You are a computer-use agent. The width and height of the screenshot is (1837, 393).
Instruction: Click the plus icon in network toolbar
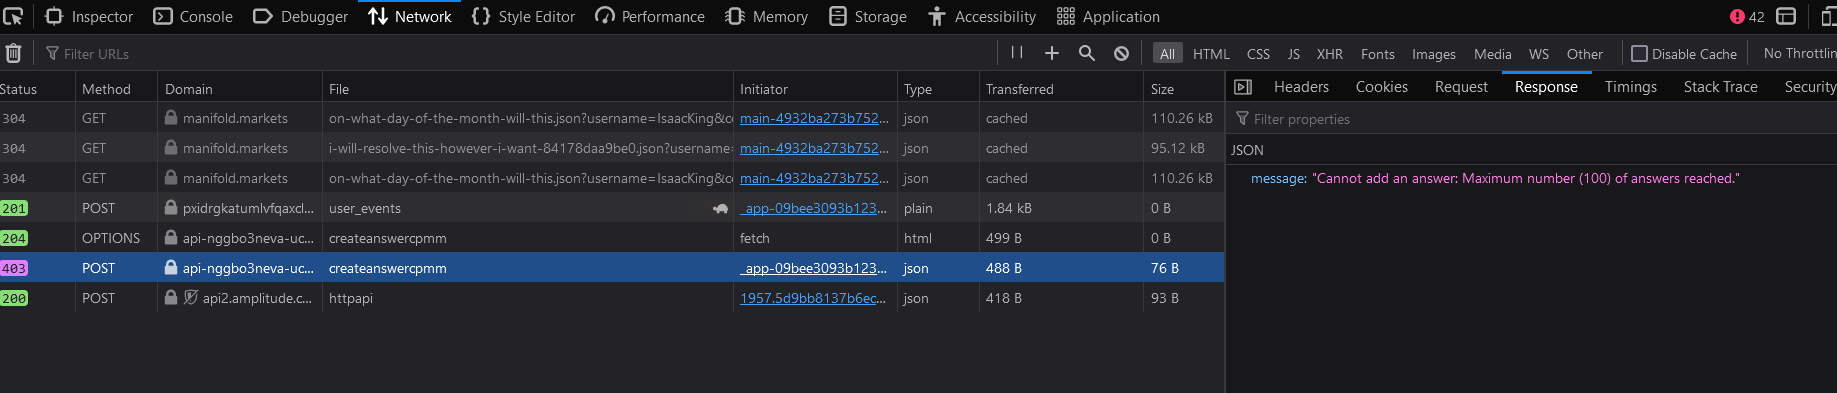point(1052,53)
